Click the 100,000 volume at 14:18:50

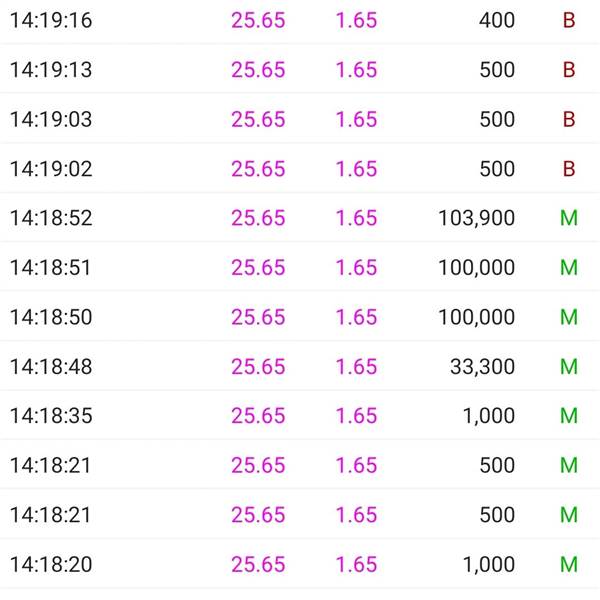pyautogui.click(x=476, y=317)
